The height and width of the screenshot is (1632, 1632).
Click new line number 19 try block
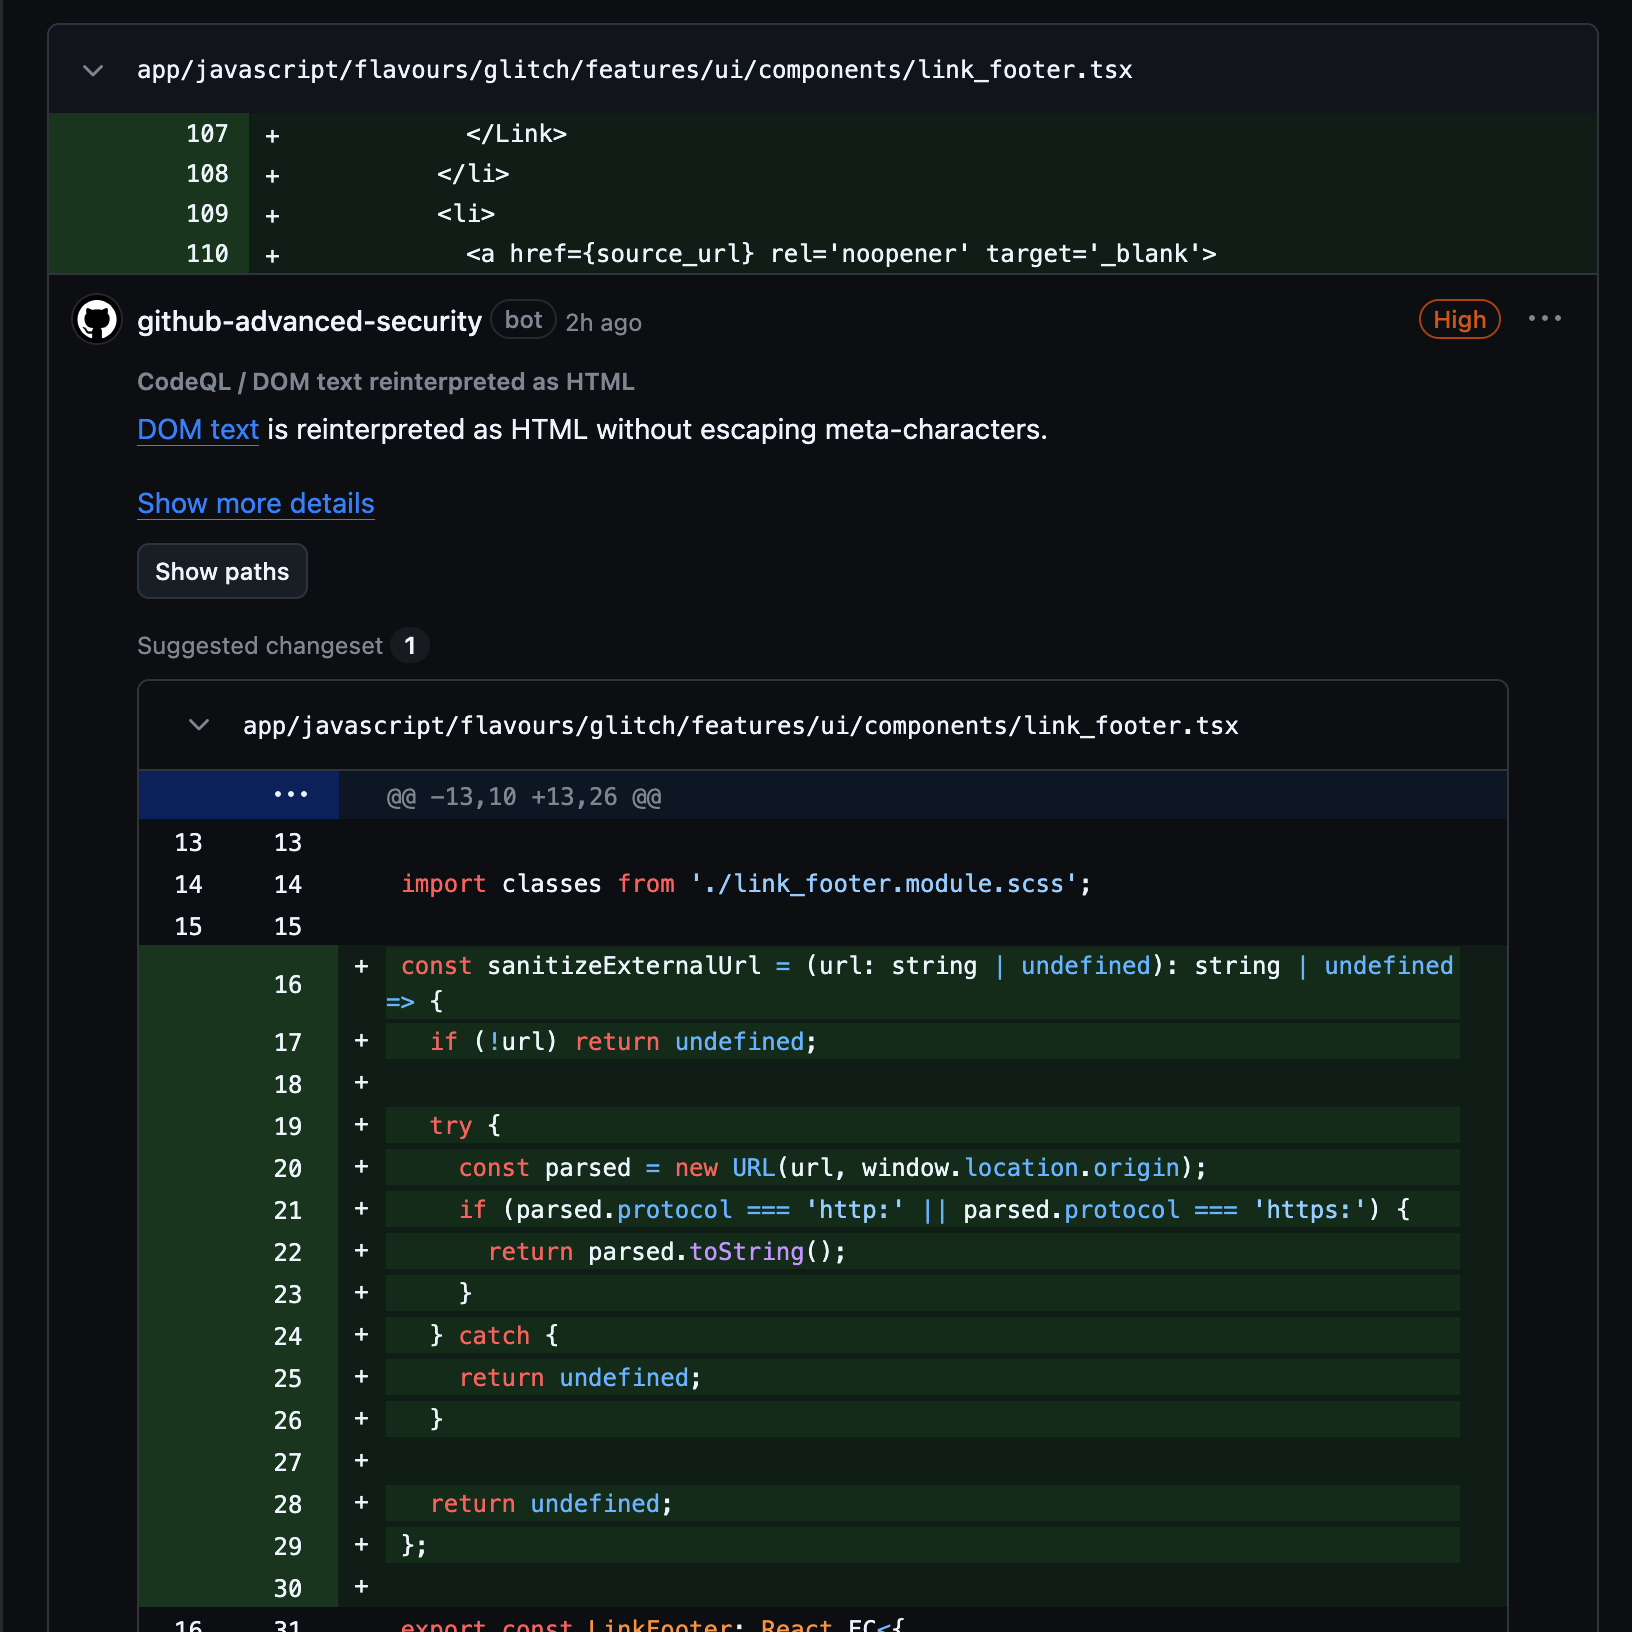click(x=288, y=1127)
